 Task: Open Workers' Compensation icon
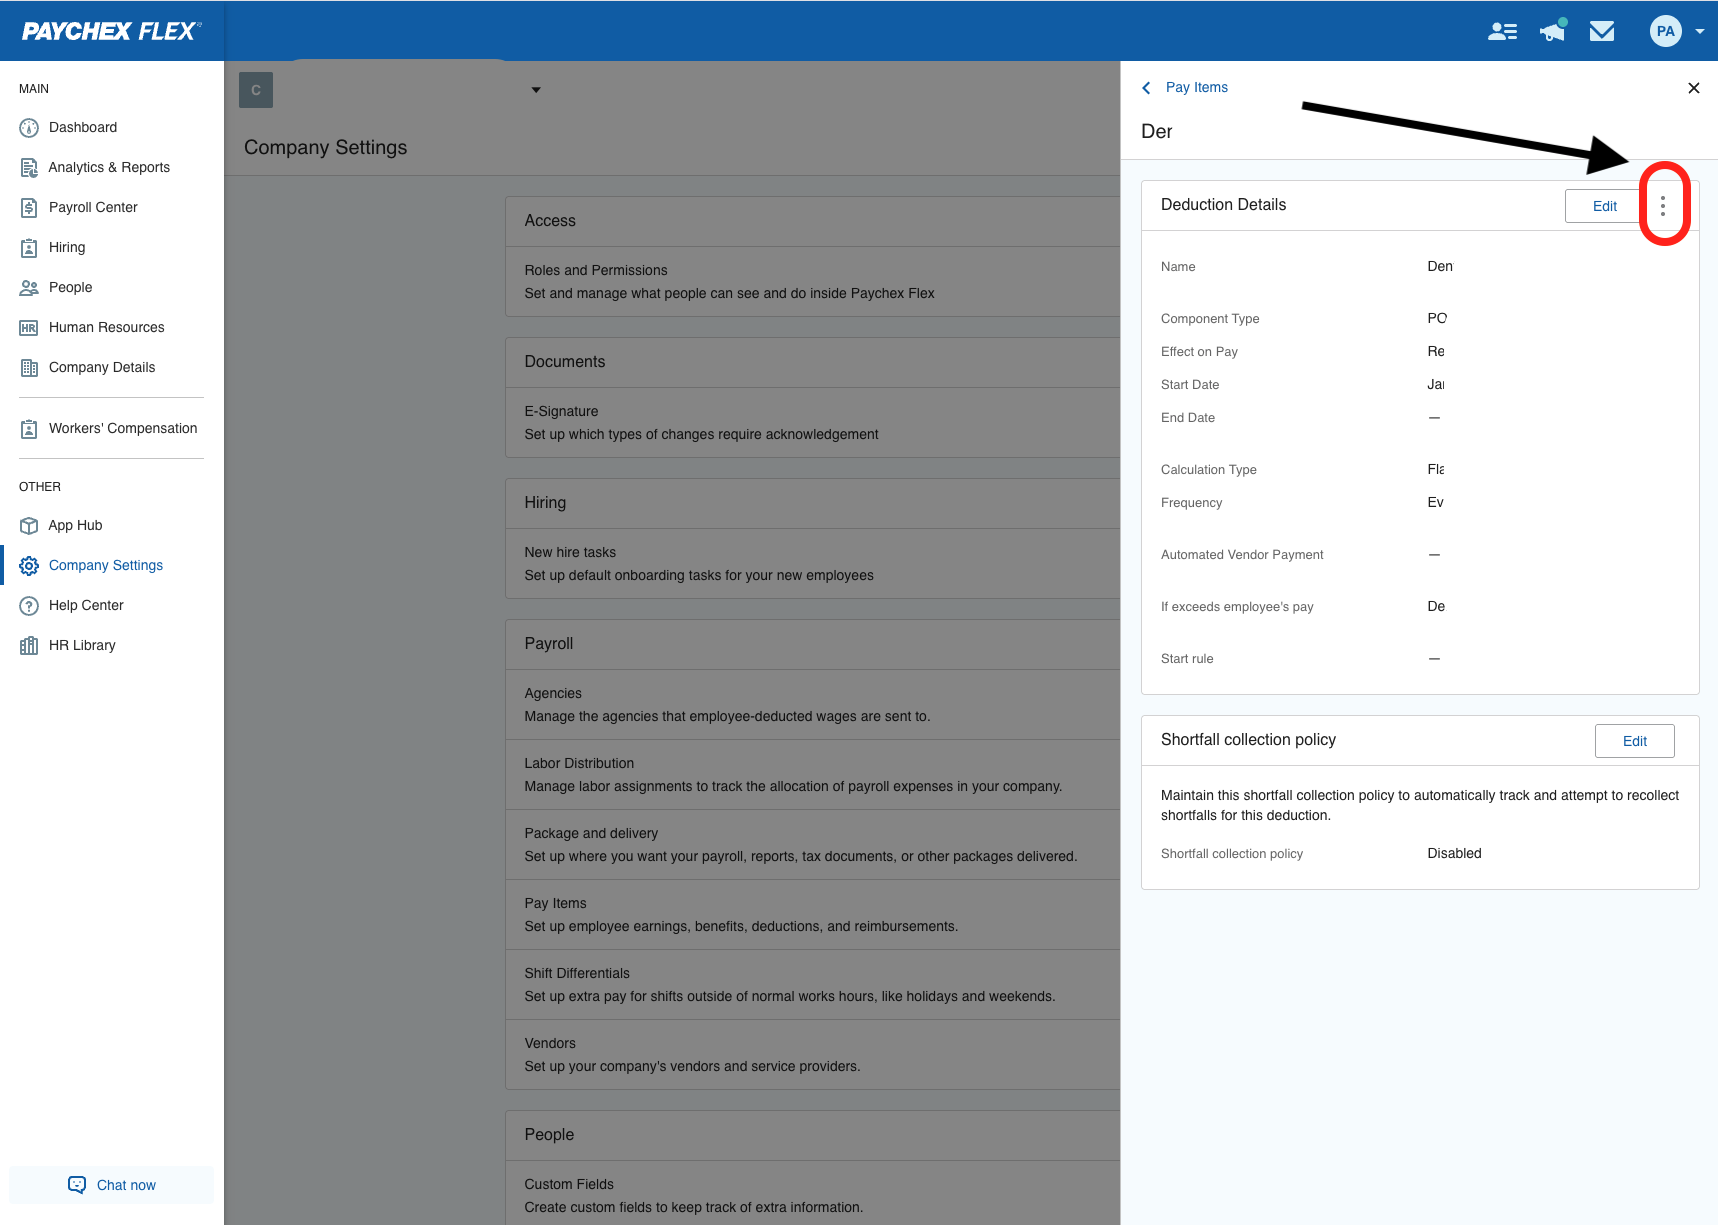(x=29, y=428)
